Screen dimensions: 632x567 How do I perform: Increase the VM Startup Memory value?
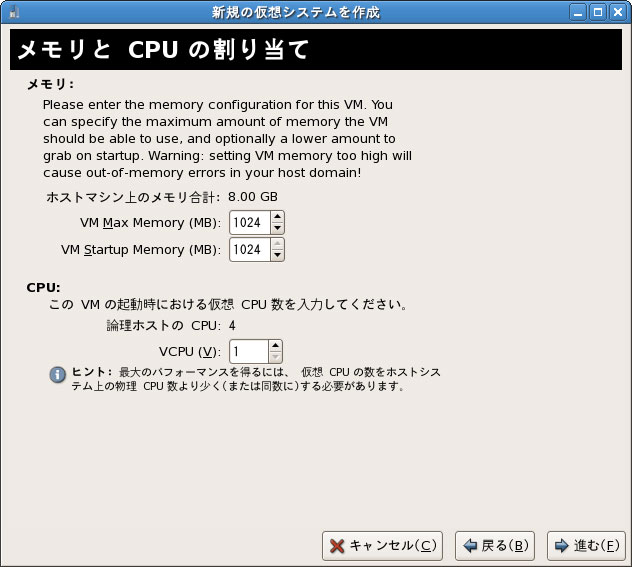point(277,243)
